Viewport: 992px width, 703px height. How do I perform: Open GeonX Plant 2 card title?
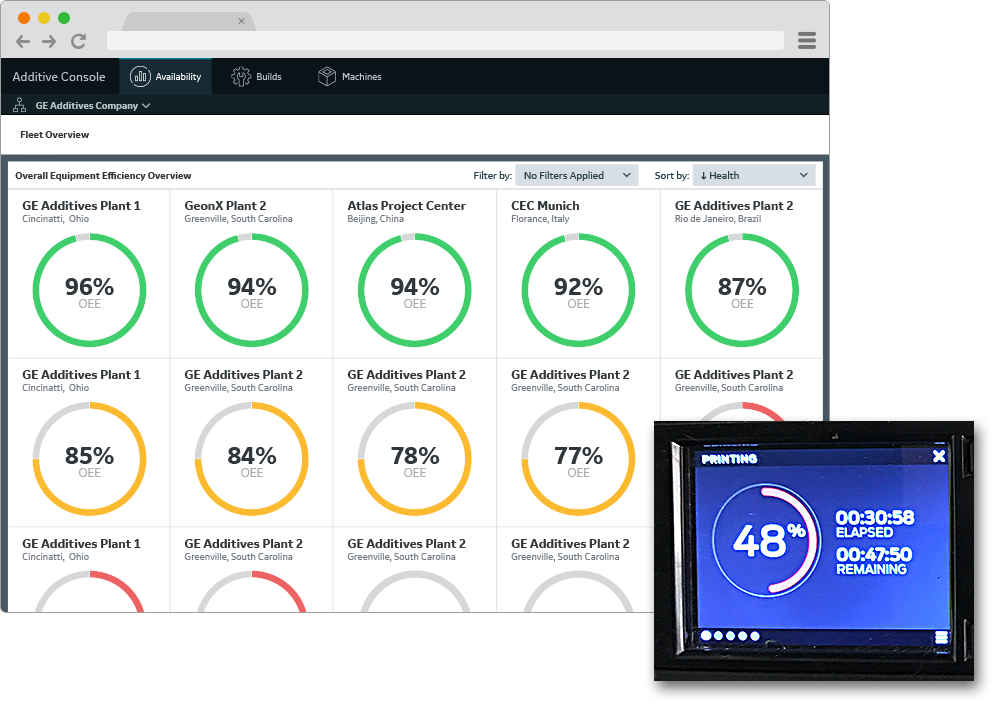[225, 206]
